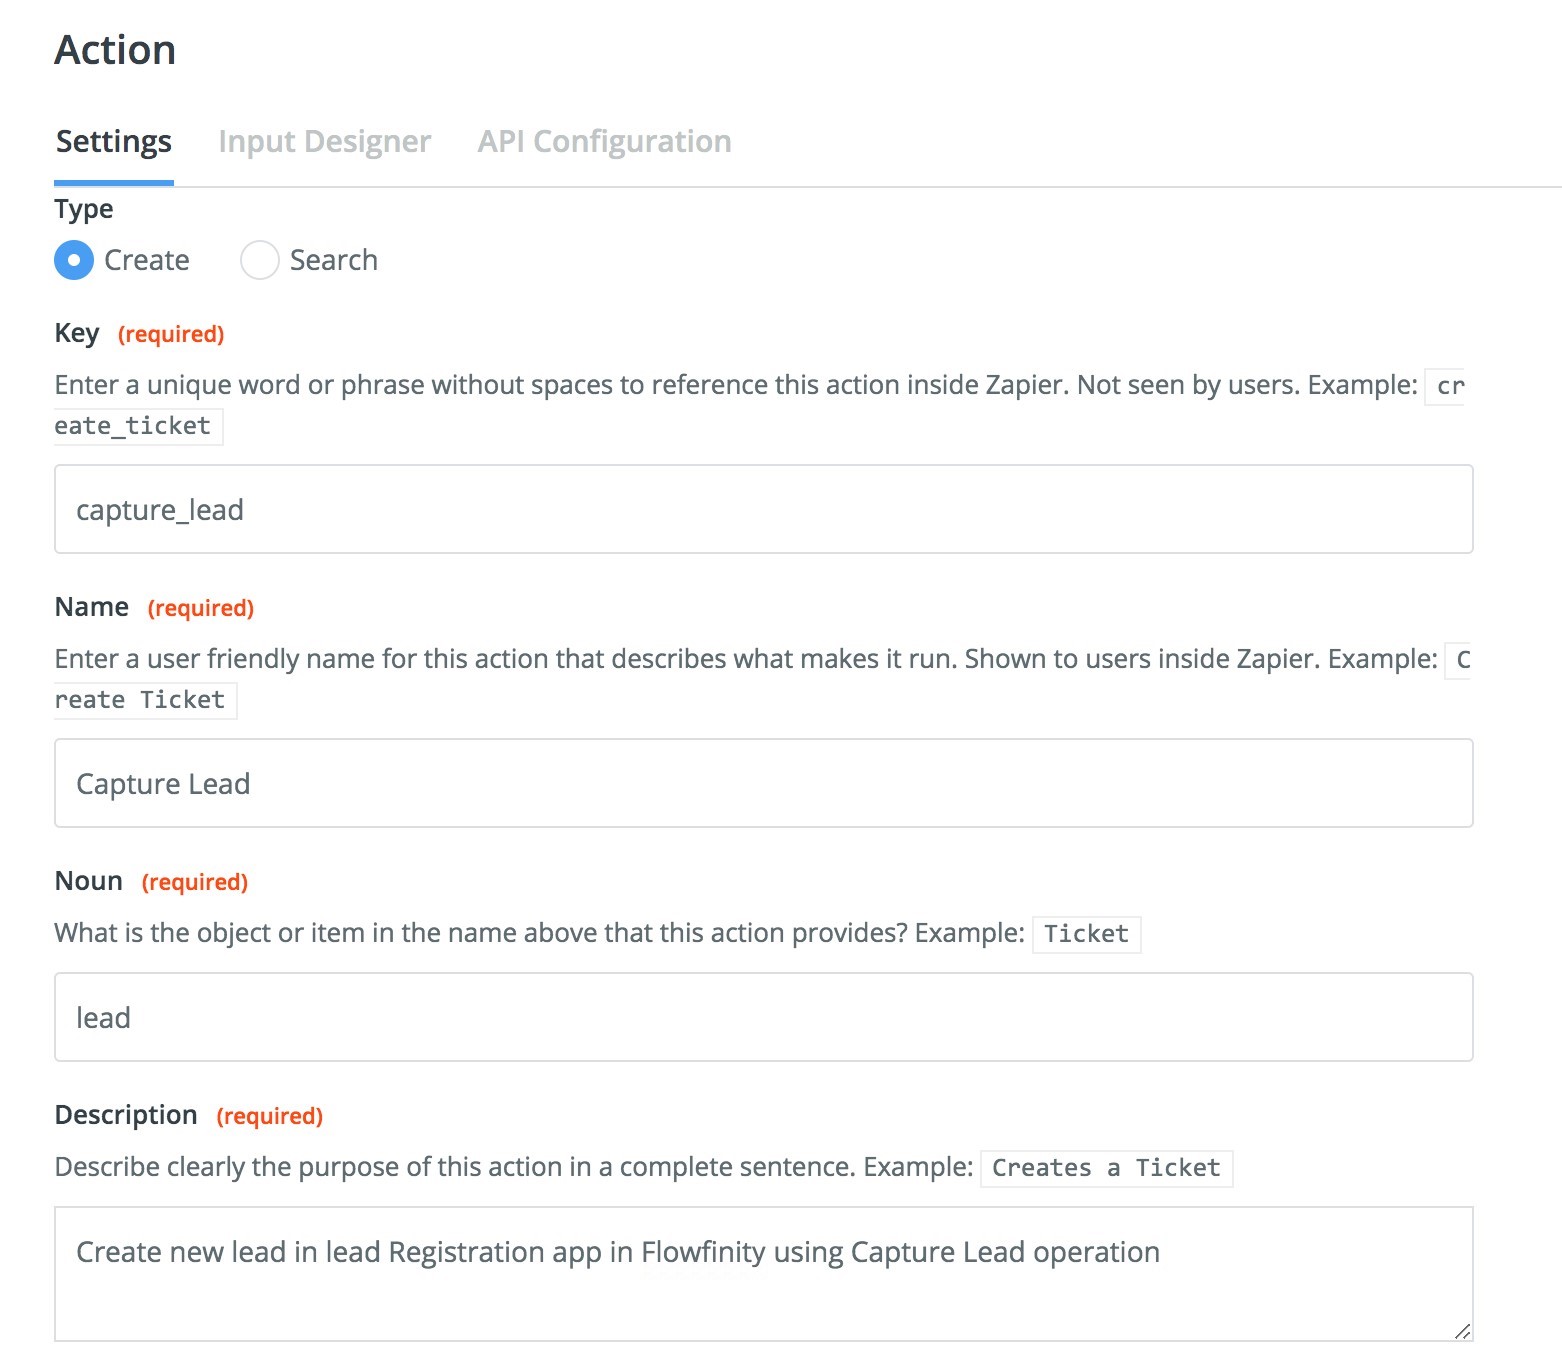Click the Noun field label

point(89,881)
